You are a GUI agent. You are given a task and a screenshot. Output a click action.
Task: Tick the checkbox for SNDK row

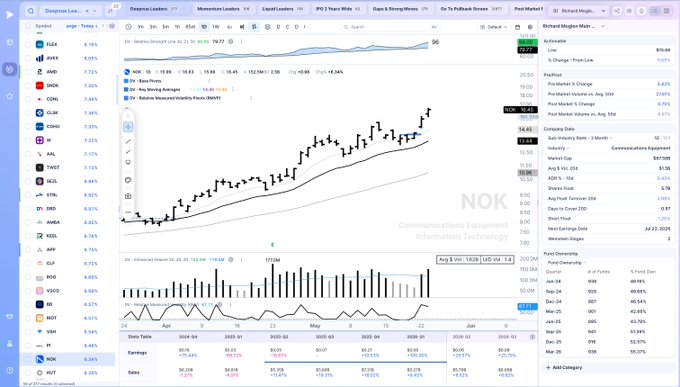pos(28,85)
